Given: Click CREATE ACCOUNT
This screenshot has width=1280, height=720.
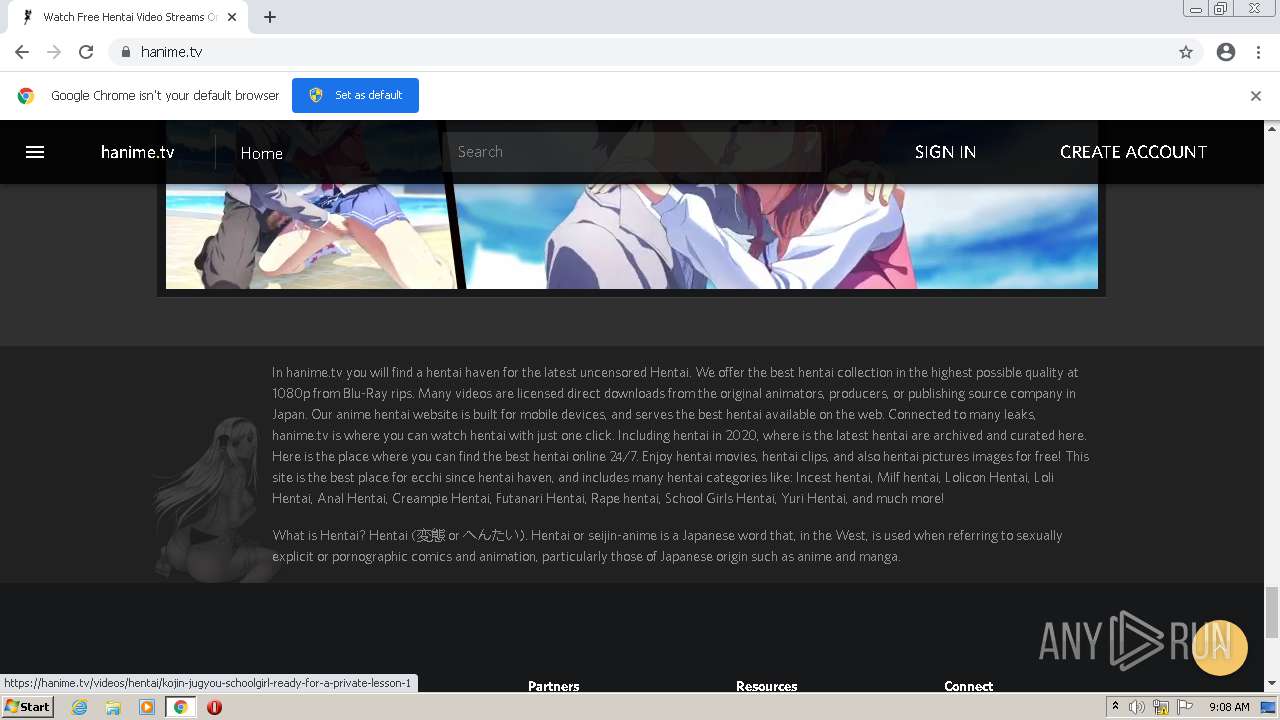Looking at the screenshot, I should pyautogui.click(x=1133, y=152).
